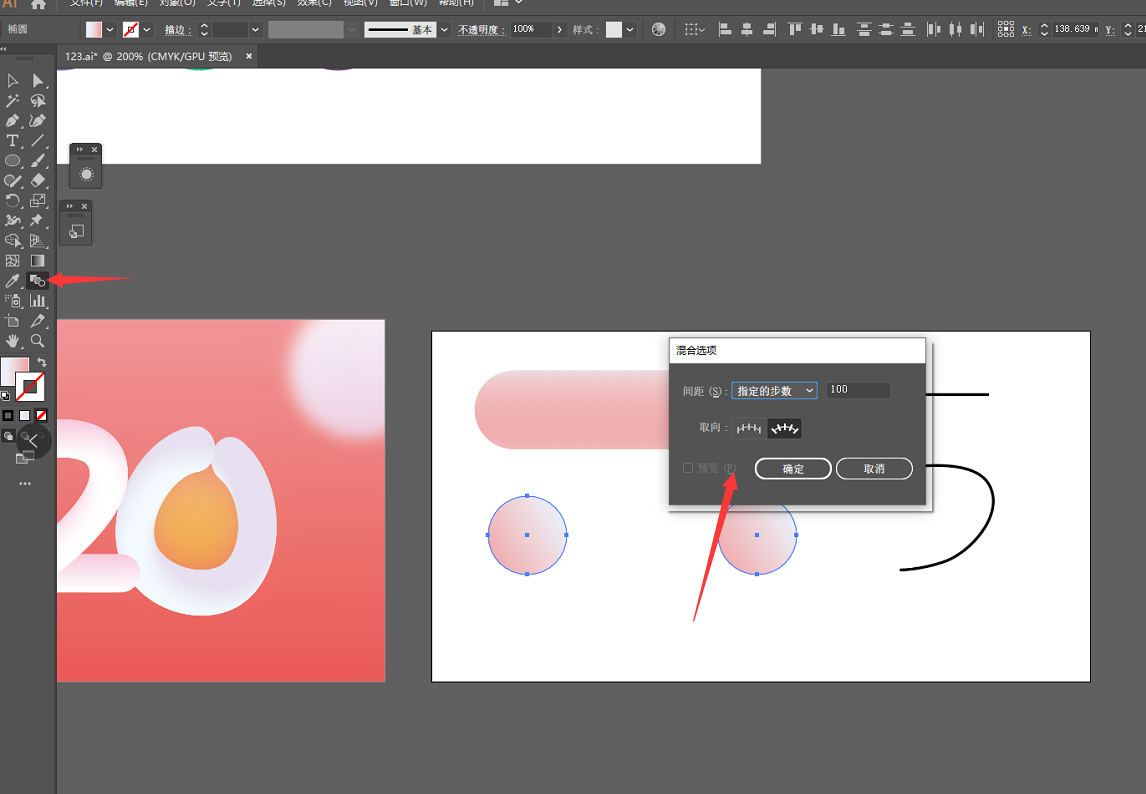1146x794 pixels.
Task: Expand the 样式 style dropdown
Action: coord(629,29)
